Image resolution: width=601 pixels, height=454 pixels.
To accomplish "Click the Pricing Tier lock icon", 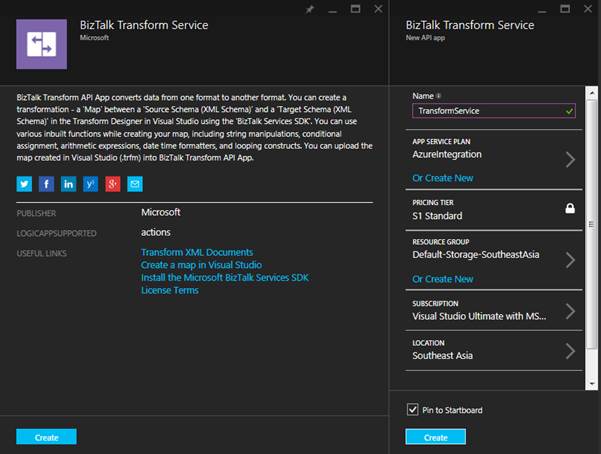I will [570, 208].
